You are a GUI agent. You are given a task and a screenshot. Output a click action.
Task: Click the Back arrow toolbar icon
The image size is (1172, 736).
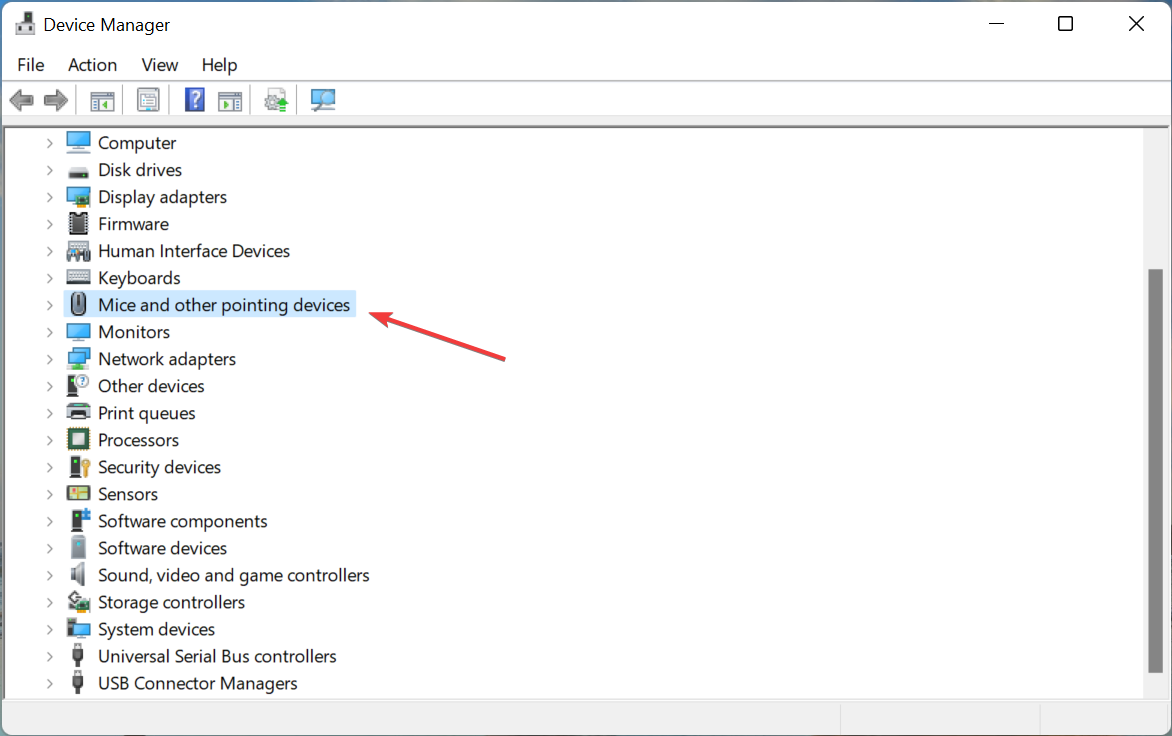point(22,100)
